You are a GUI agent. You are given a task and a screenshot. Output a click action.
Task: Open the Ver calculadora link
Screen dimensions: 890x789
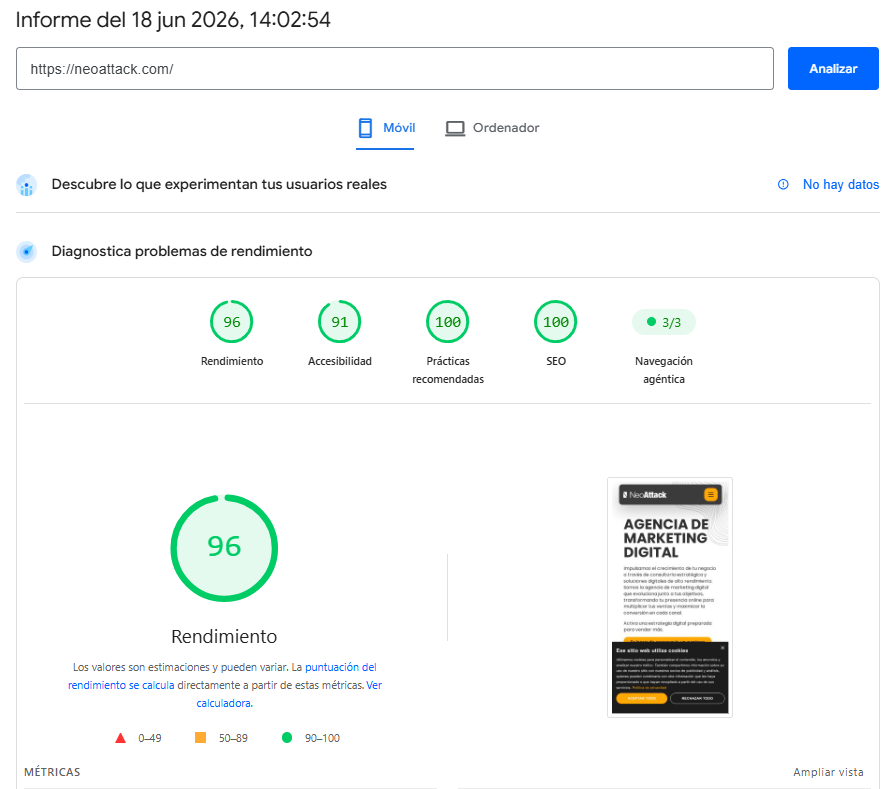point(289,694)
